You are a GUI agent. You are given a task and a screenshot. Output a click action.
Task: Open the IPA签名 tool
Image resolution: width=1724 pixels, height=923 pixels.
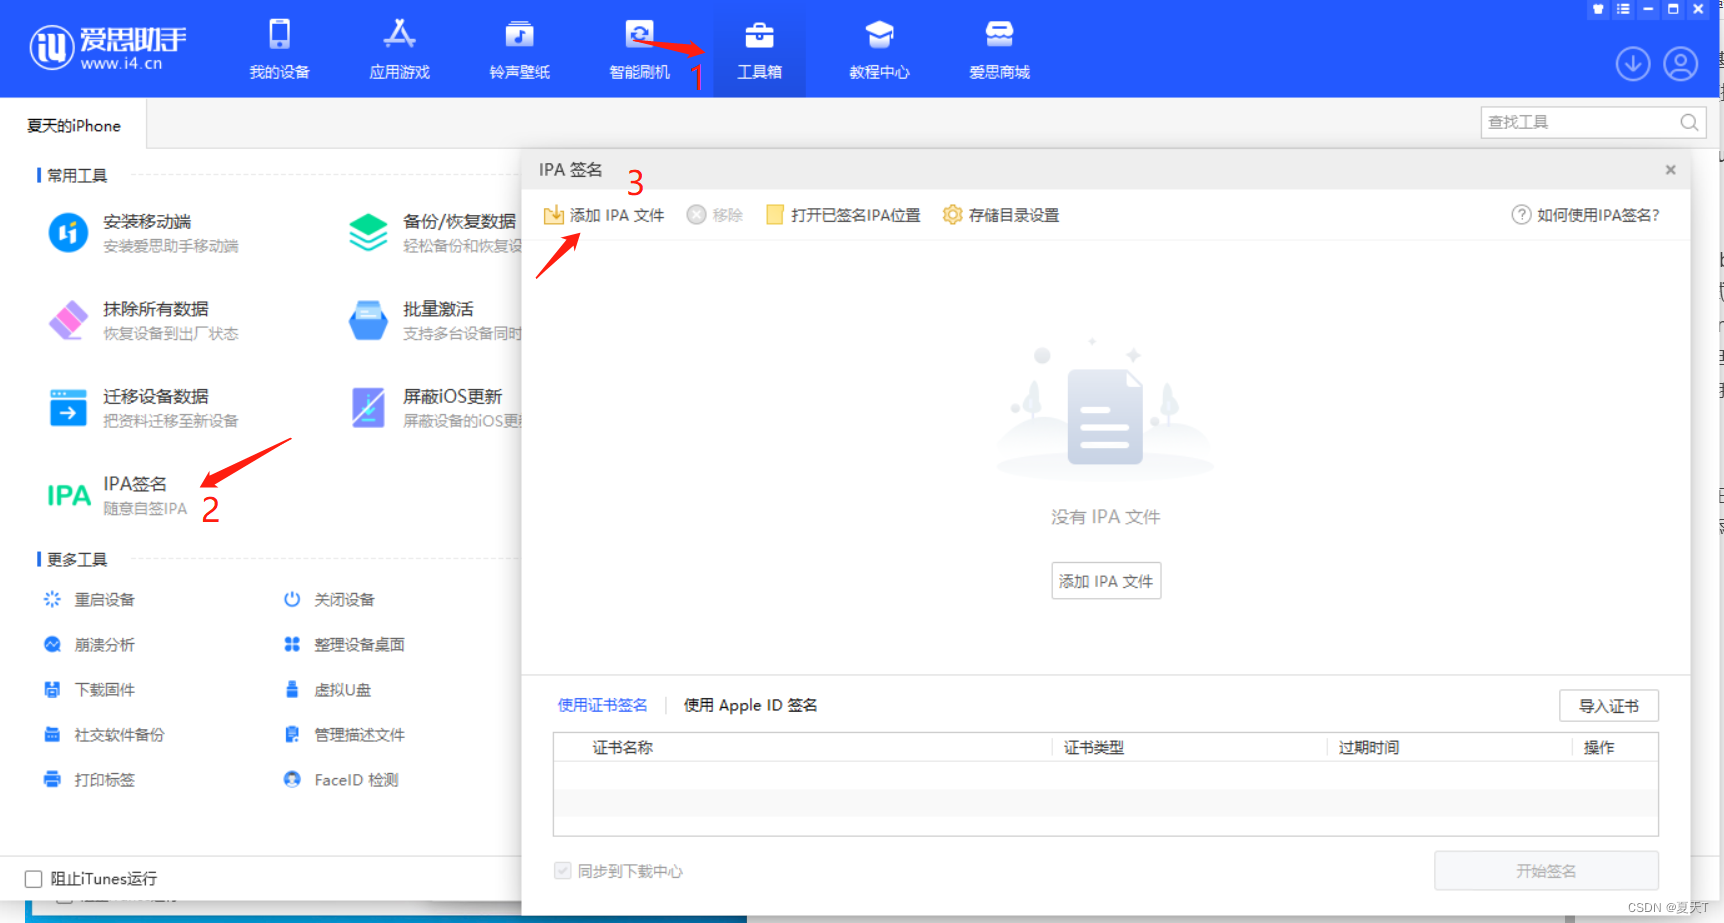click(117, 495)
